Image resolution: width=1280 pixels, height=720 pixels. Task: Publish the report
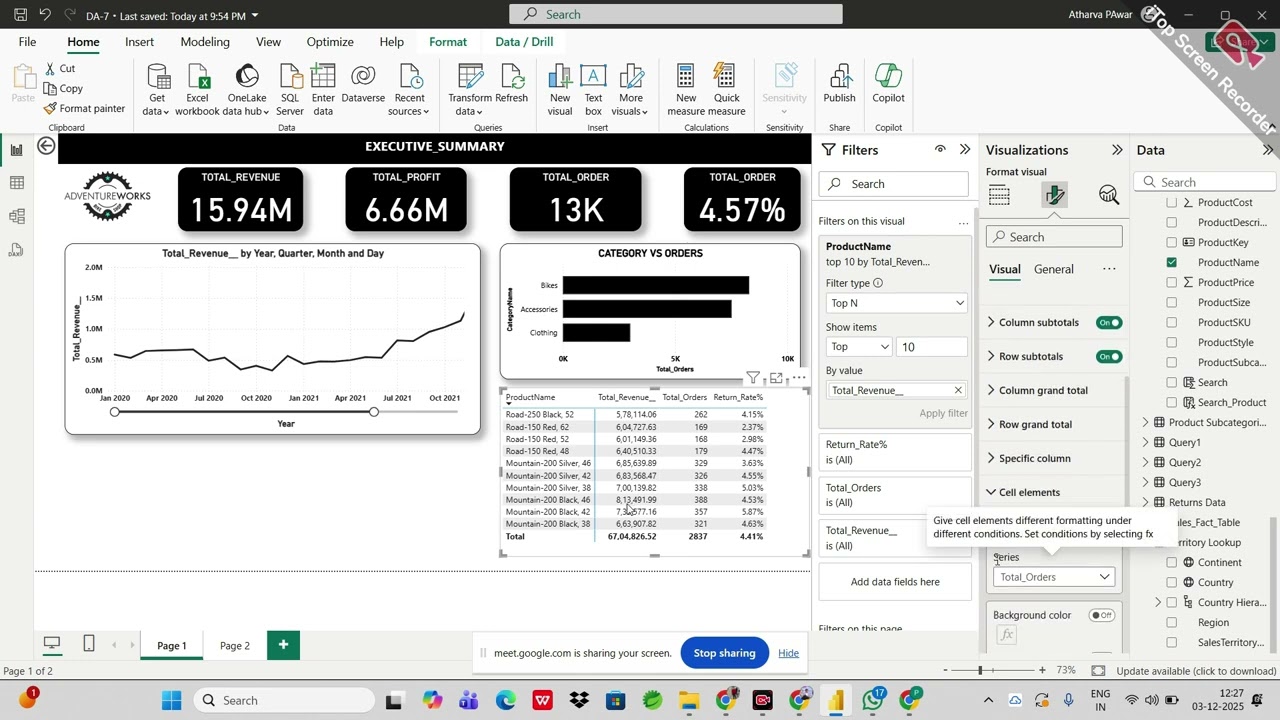coord(839,83)
